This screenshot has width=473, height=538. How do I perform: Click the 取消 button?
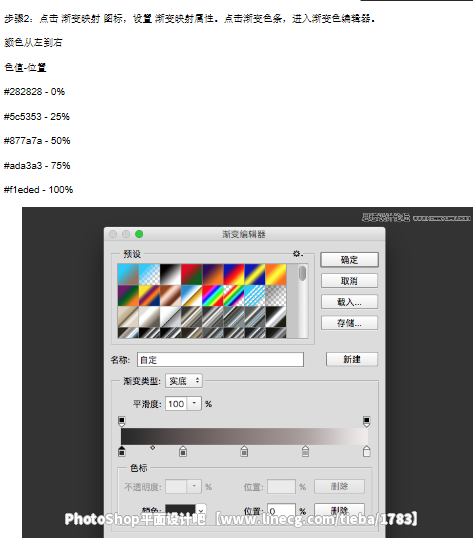(x=349, y=281)
